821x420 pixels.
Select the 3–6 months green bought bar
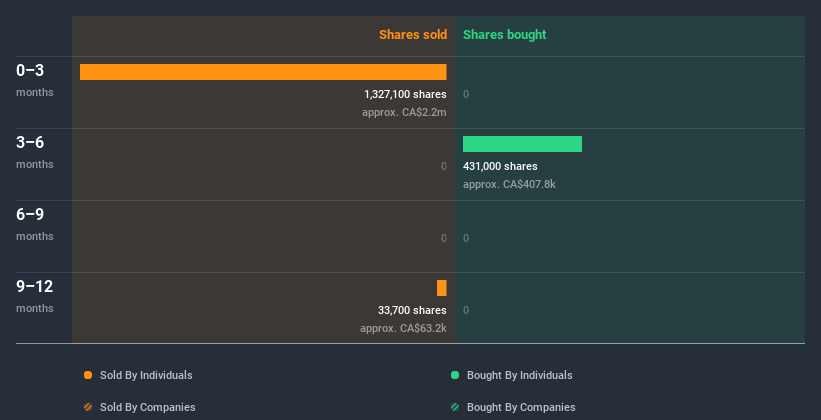[522, 144]
